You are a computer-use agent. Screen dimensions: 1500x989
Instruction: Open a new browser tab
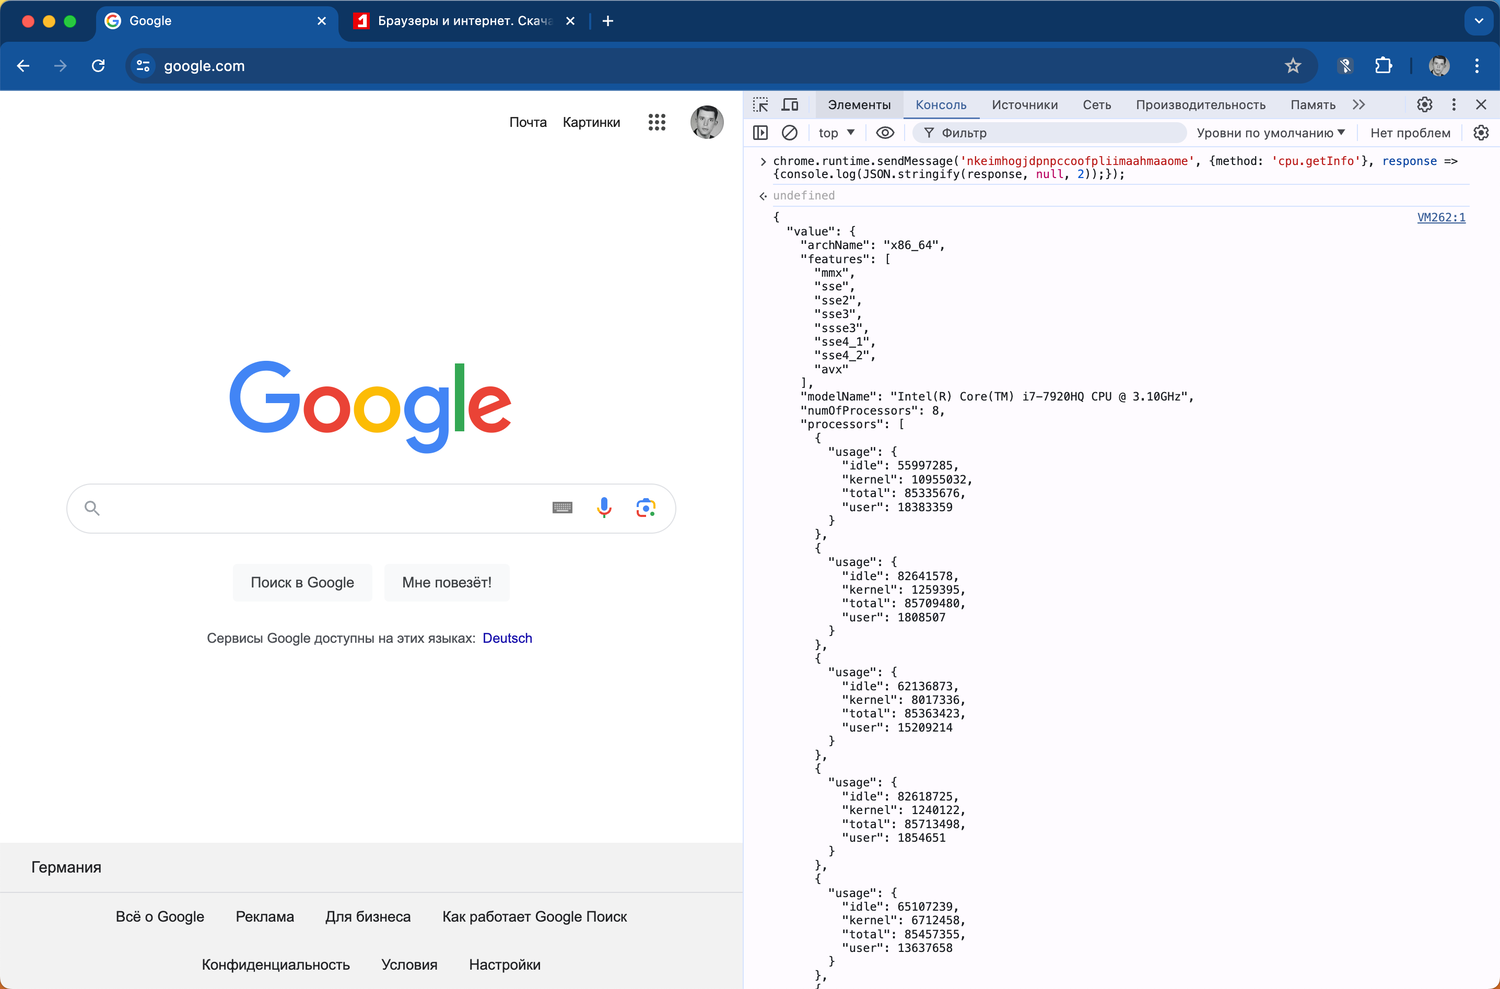608,21
